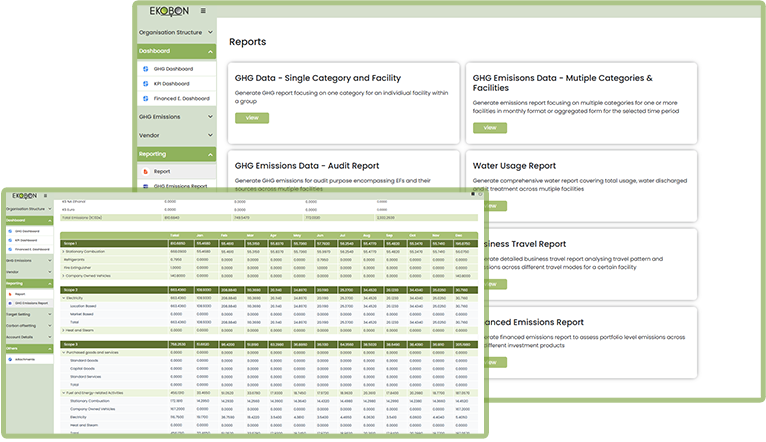Open GHG Dashboard via its sidebar icon
766x442 pixels.
(145, 69)
